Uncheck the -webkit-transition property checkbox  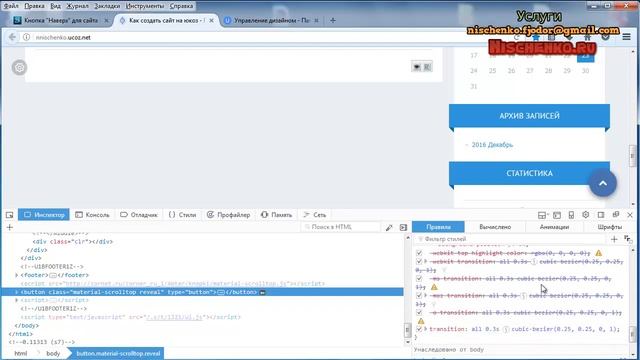point(419,261)
